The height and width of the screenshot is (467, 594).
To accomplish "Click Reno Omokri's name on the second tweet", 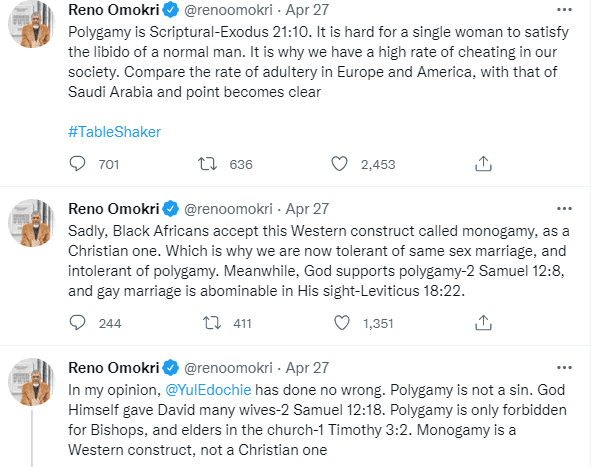I will 114,209.
